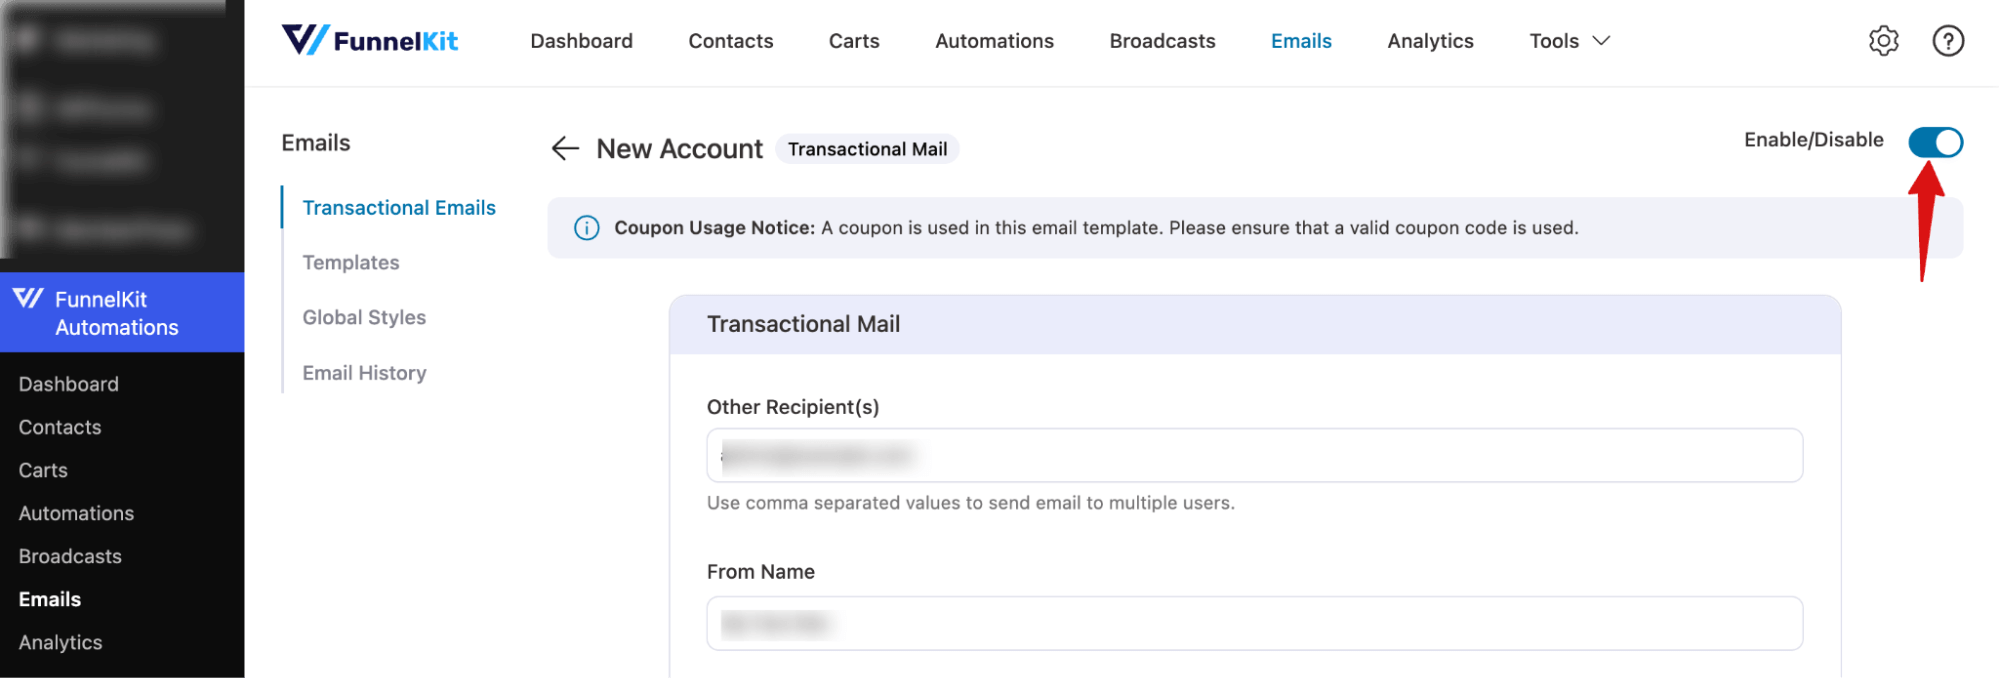Open Broadcasts in top navigation
Viewport: 1999px width, 679px height.
click(1162, 41)
